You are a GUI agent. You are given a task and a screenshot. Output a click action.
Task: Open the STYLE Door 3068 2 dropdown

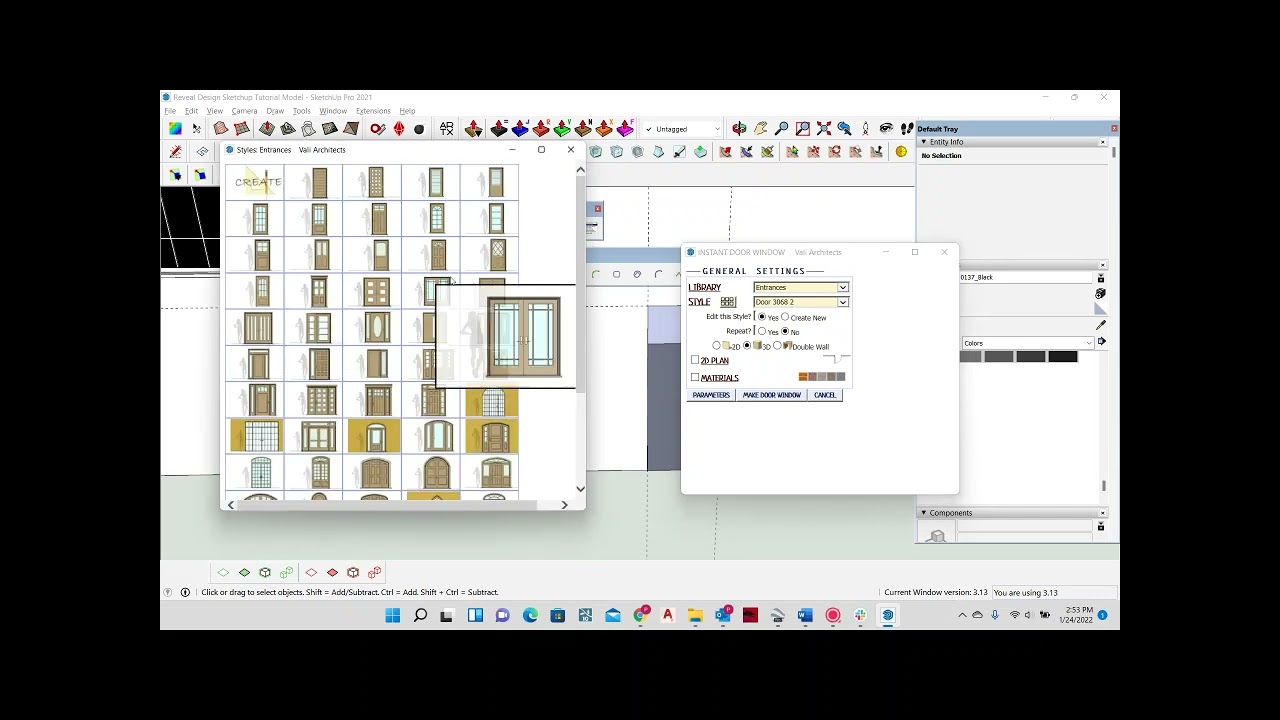801,302
